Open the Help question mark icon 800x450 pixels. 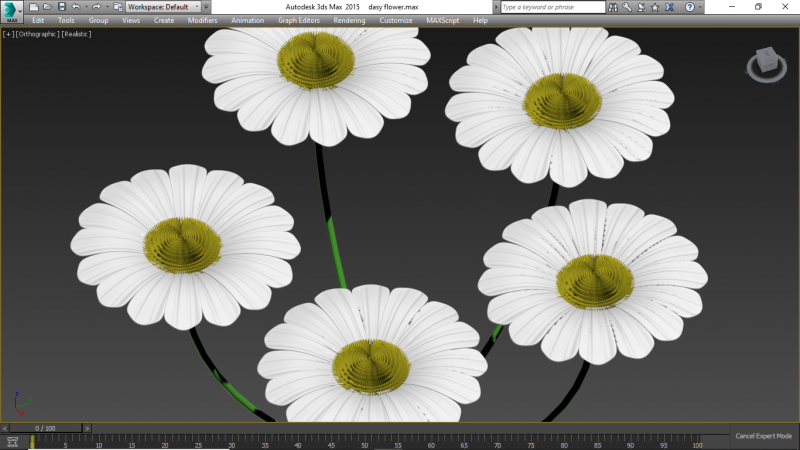pyautogui.click(x=689, y=7)
